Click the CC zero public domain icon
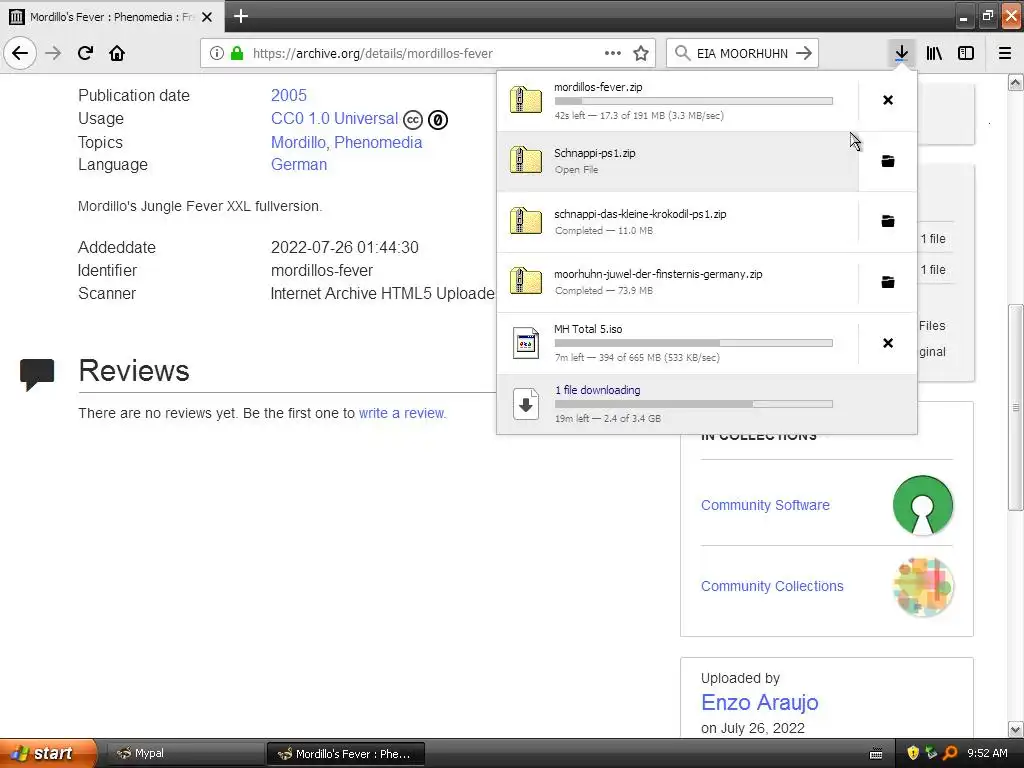Viewport: 1024px width, 768px height. 438,120
